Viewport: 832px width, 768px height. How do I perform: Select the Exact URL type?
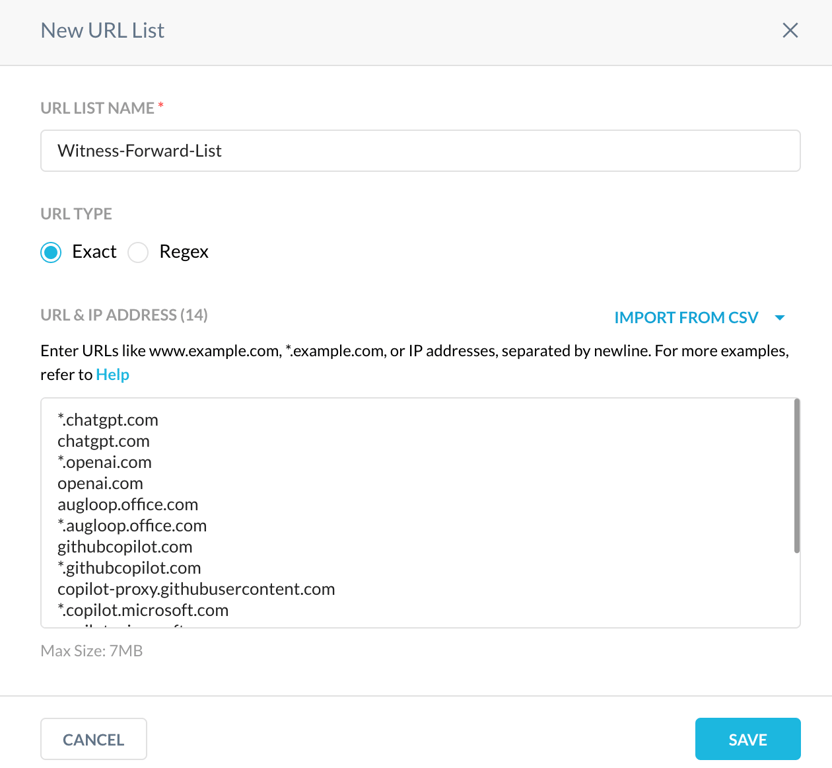pyautogui.click(x=51, y=252)
